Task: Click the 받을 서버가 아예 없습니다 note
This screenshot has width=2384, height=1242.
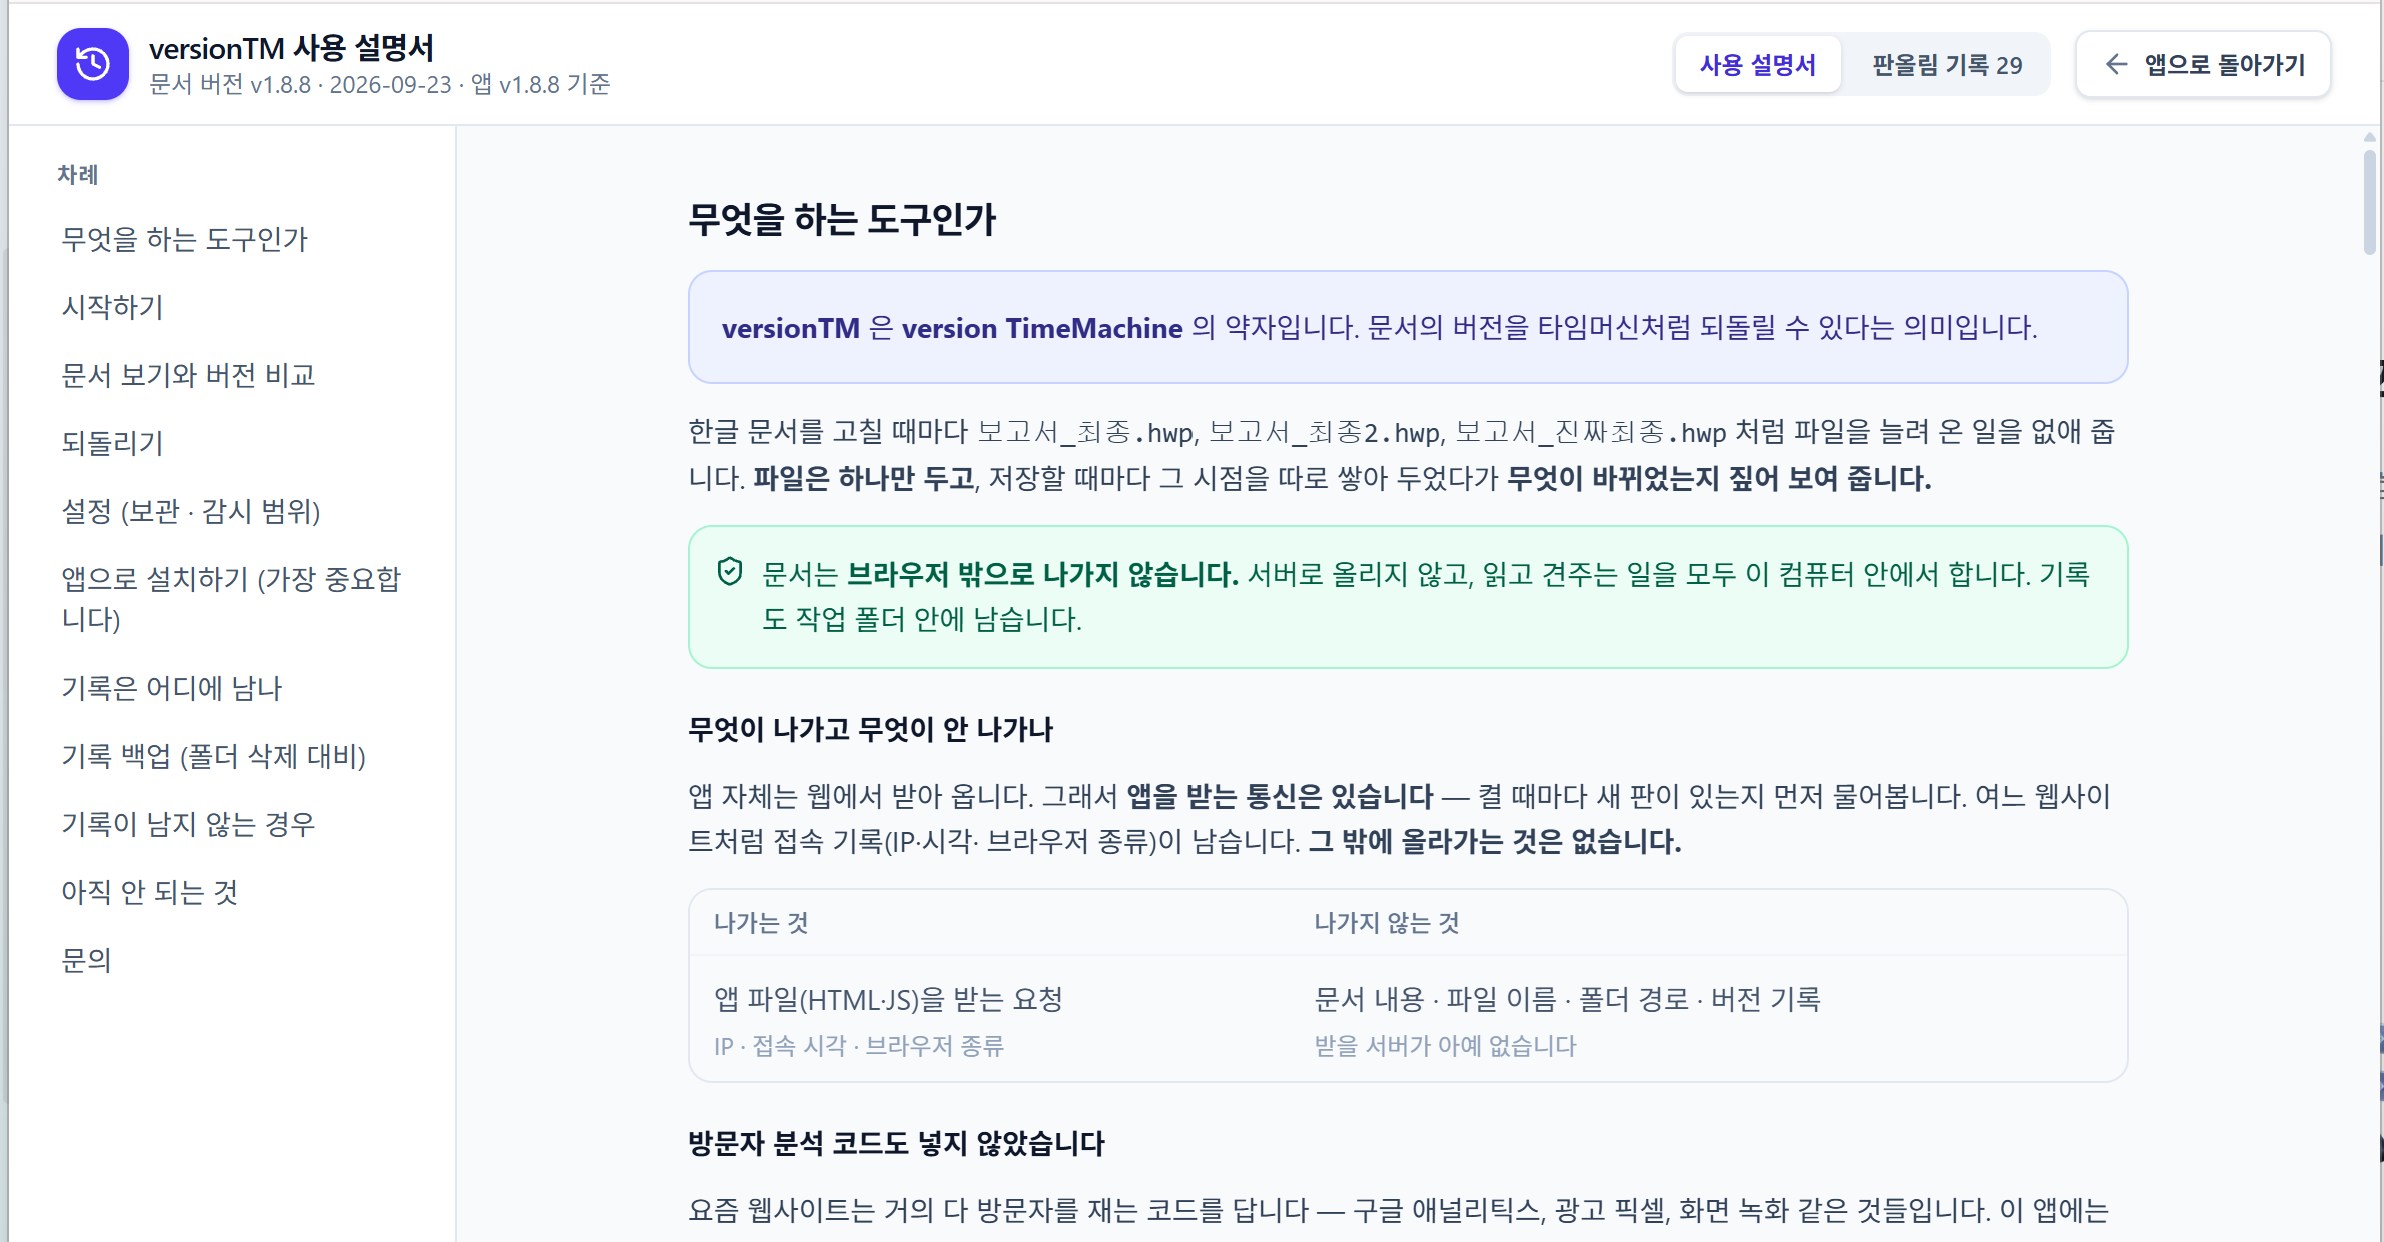Action: (1445, 1046)
